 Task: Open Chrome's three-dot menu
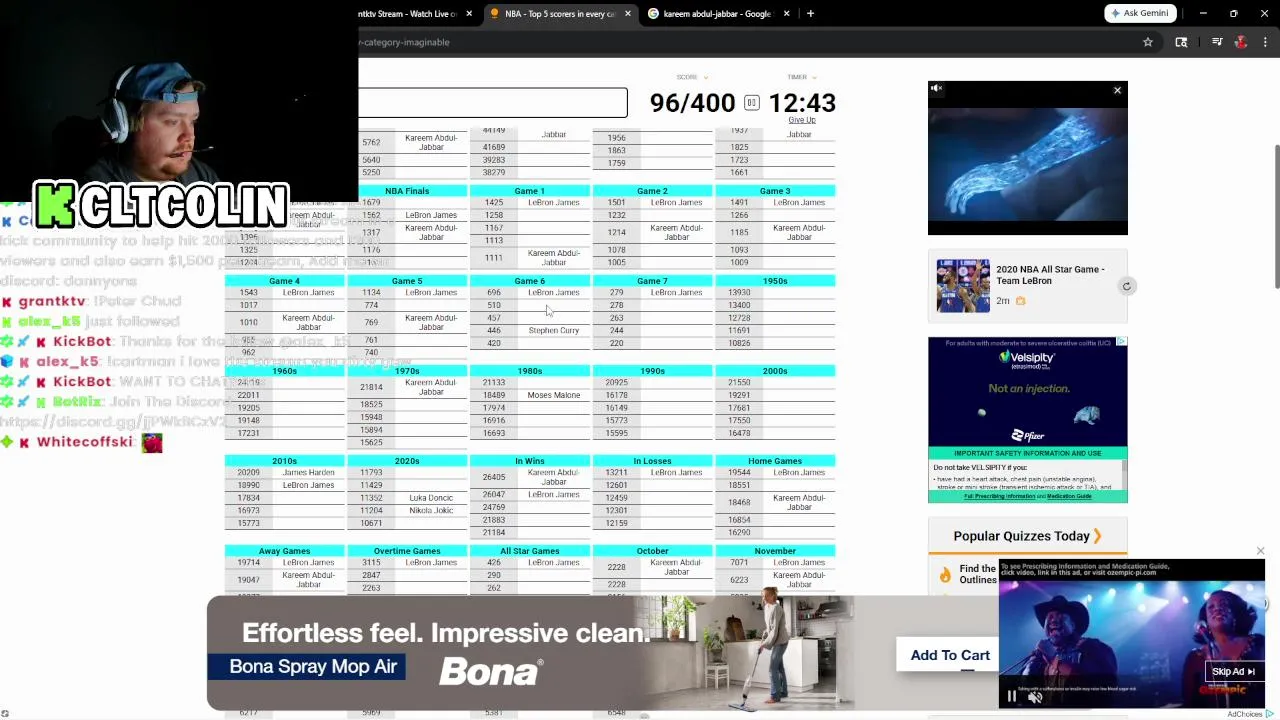(1265, 42)
